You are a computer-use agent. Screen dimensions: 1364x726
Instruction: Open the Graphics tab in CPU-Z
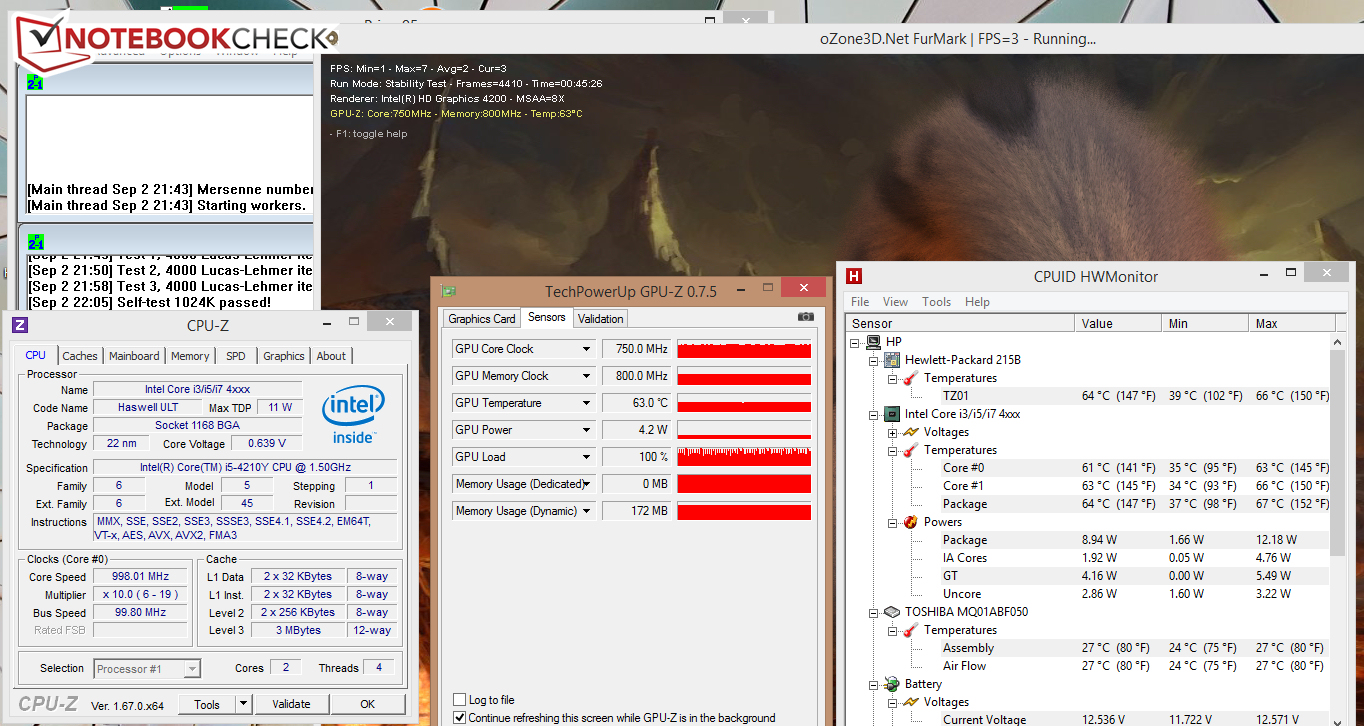tap(284, 356)
